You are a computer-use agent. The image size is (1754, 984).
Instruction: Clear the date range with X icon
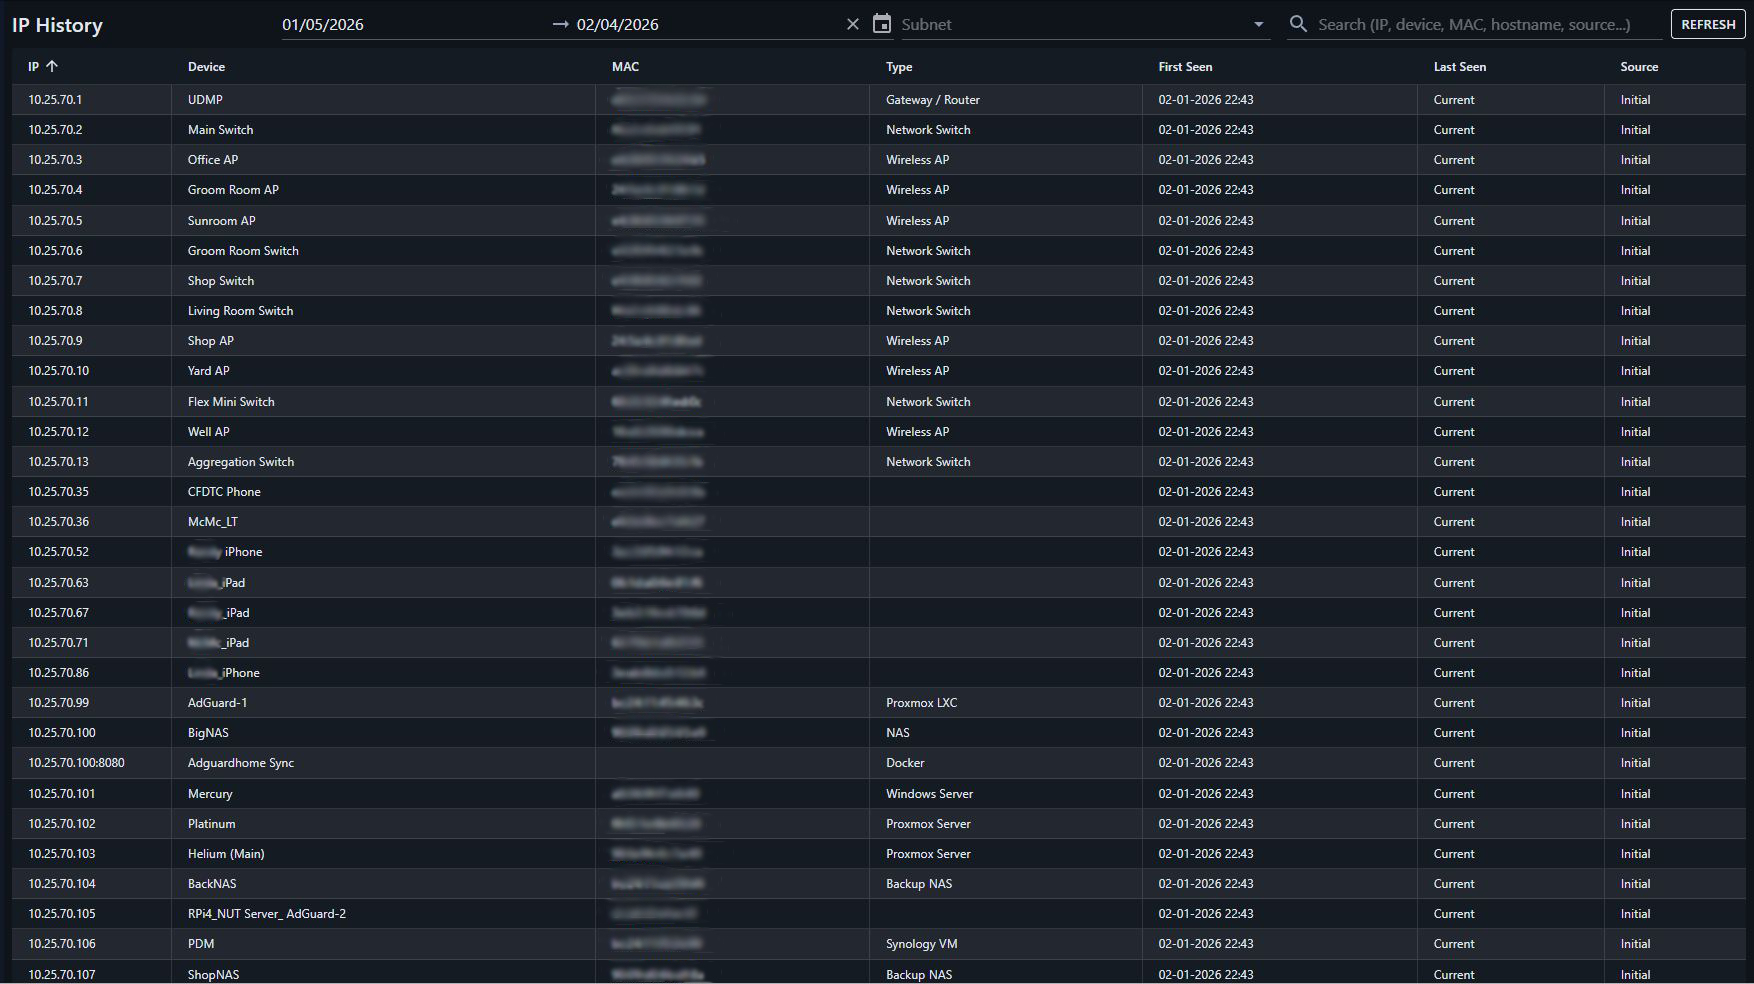click(x=852, y=24)
